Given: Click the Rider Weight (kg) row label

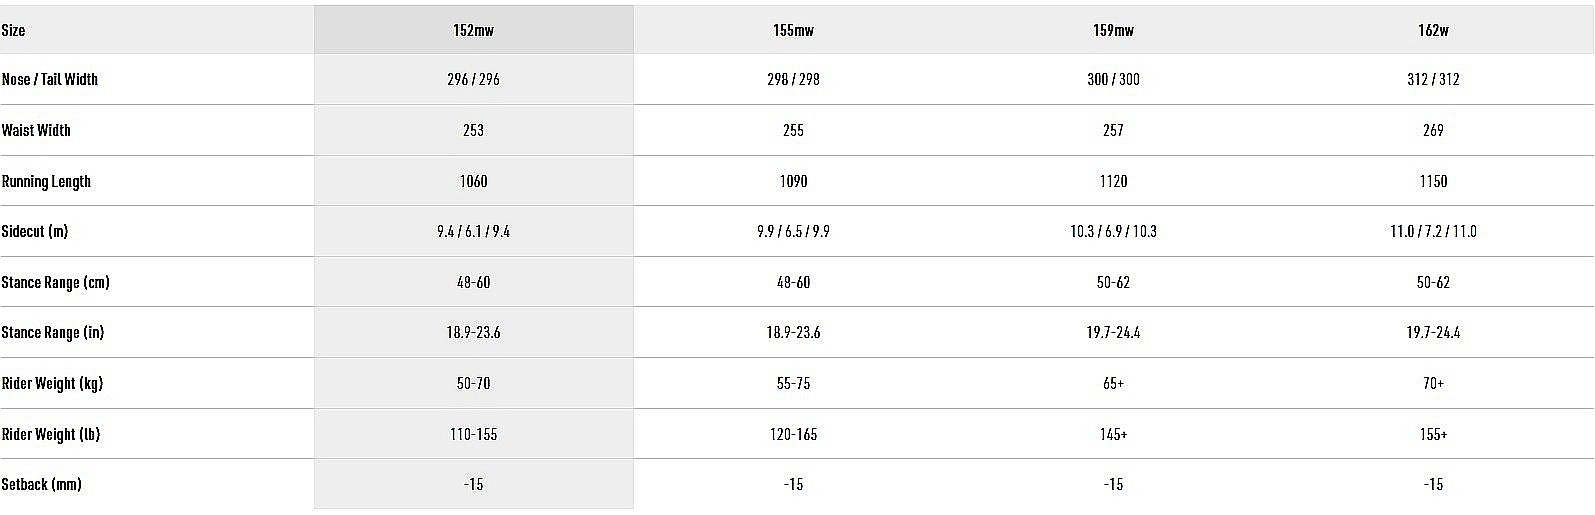Looking at the screenshot, I should (x=52, y=383).
